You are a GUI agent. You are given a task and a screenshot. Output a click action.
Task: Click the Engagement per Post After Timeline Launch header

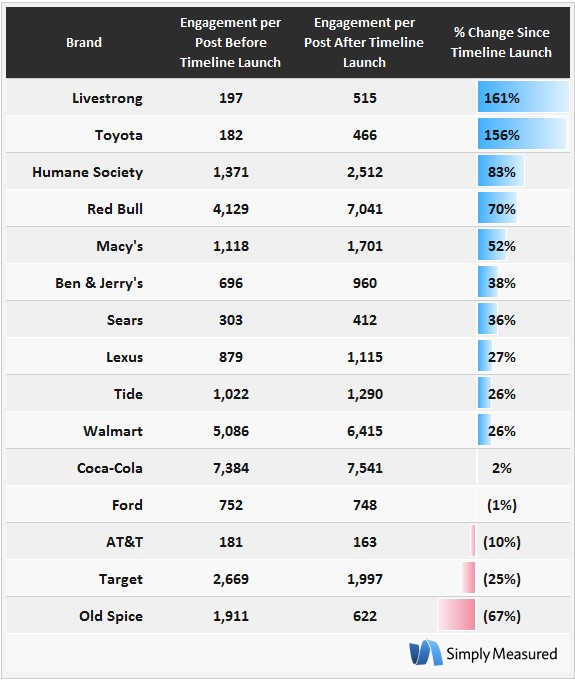coord(364,42)
